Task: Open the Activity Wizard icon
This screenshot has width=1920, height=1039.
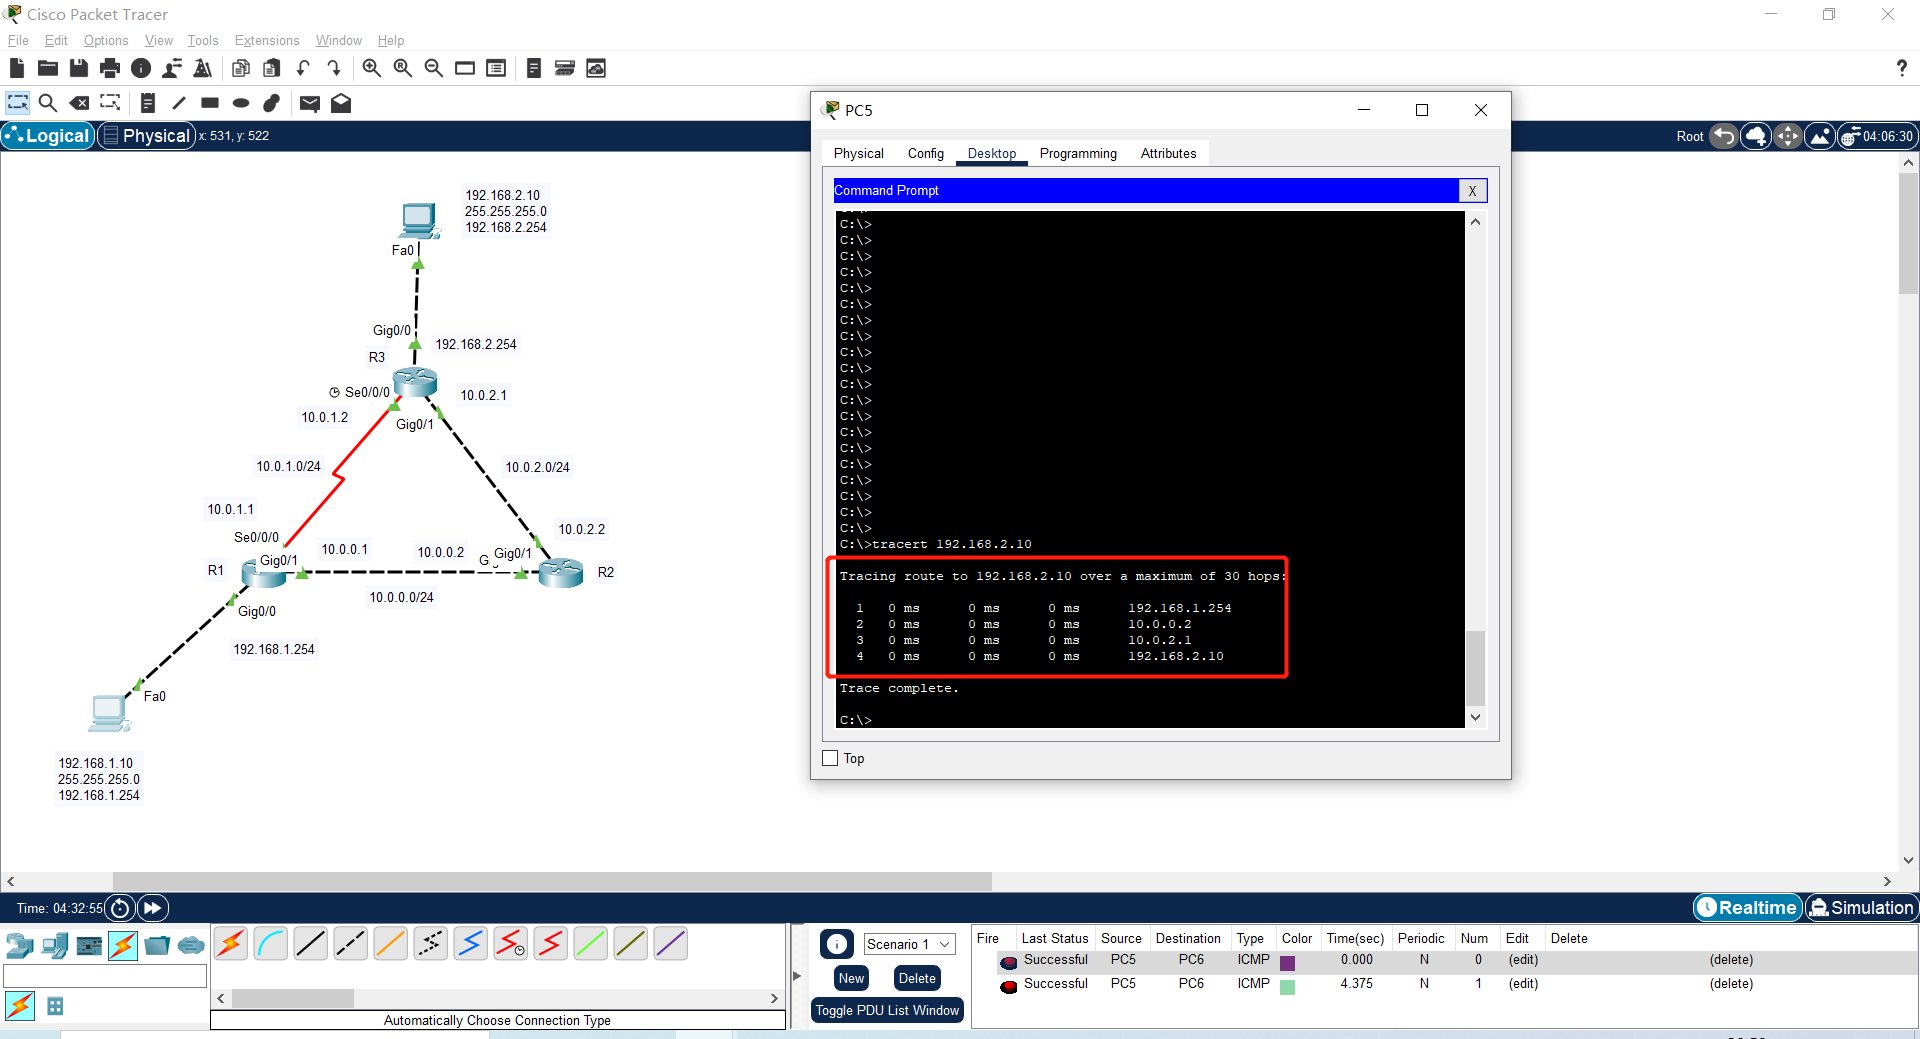Action: pos(172,68)
